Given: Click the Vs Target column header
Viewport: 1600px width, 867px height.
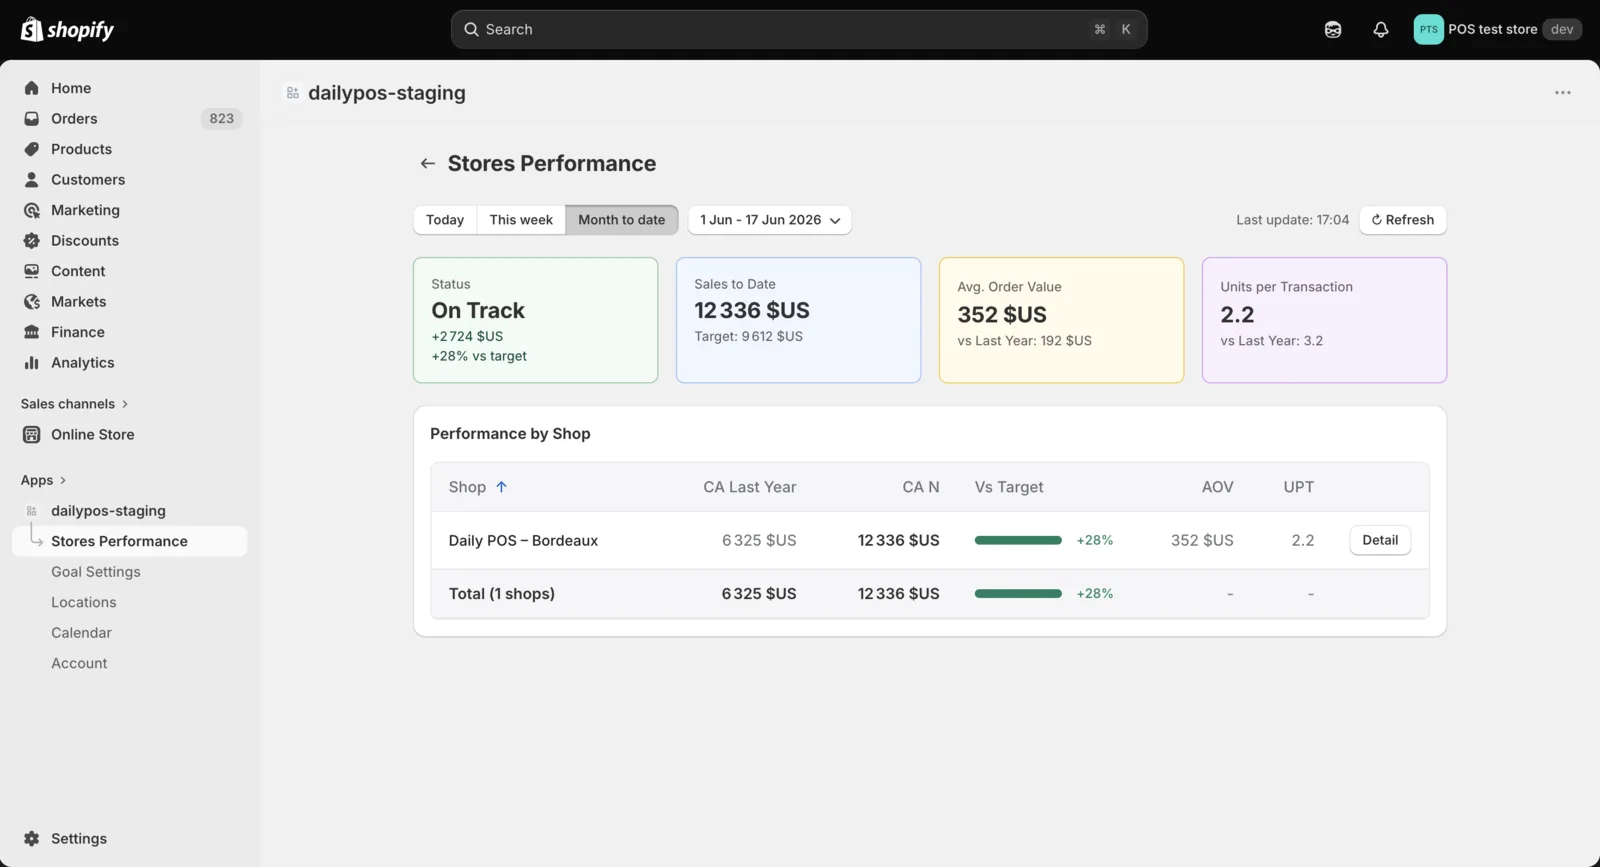Looking at the screenshot, I should click(1009, 487).
